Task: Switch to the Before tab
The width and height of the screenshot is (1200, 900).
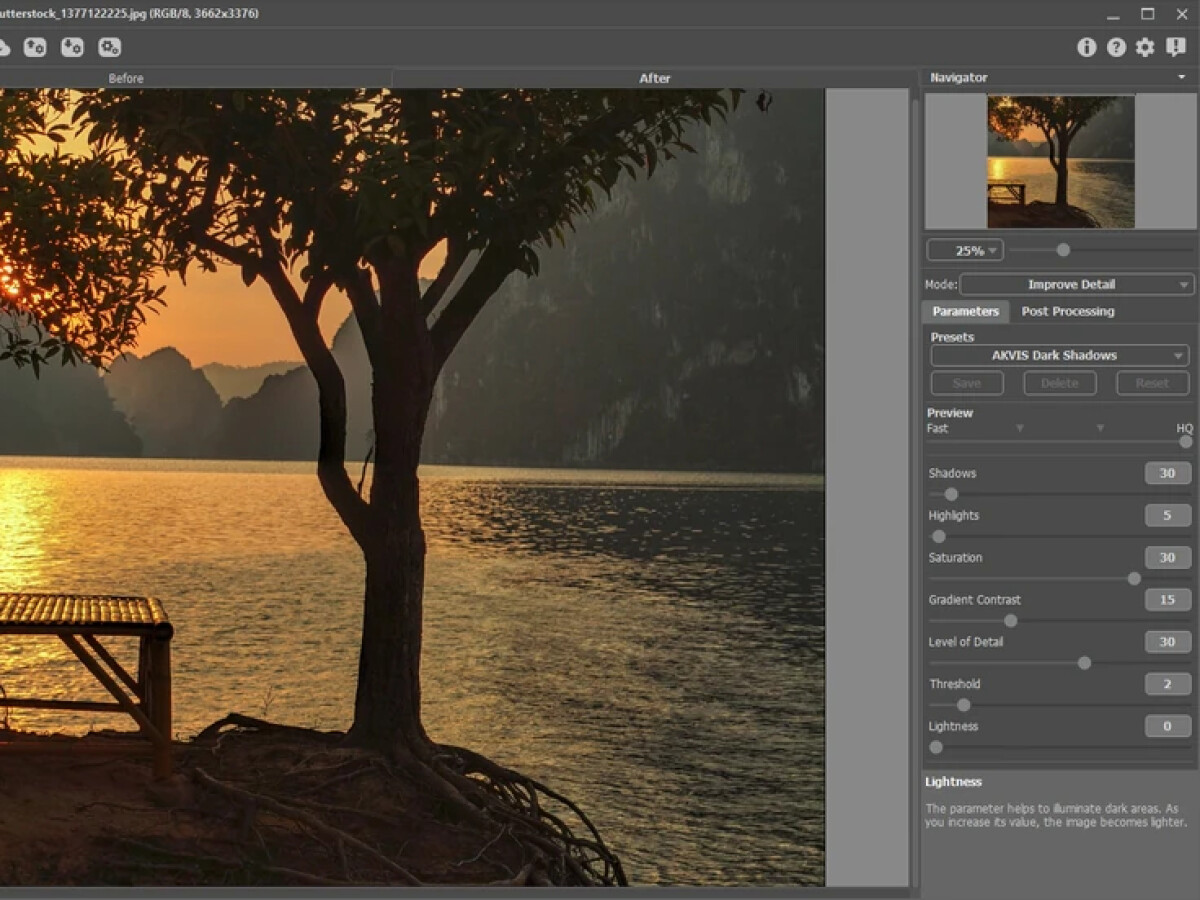Action: (x=126, y=78)
